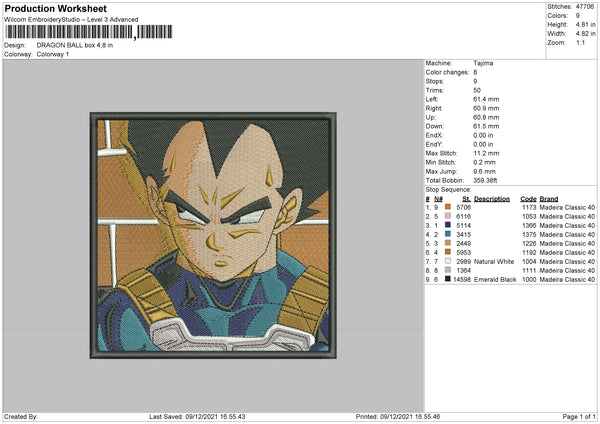Click the design name 'DRAGON BALL box 4,8 in'

click(x=75, y=45)
